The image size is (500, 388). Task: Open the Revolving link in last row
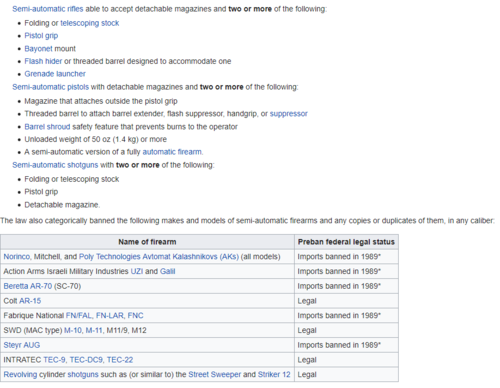pyautogui.click(x=20, y=374)
